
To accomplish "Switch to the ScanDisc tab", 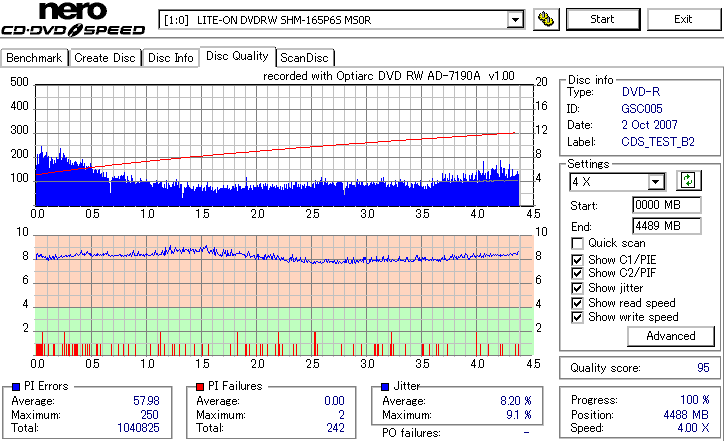I will click(304, 58).
